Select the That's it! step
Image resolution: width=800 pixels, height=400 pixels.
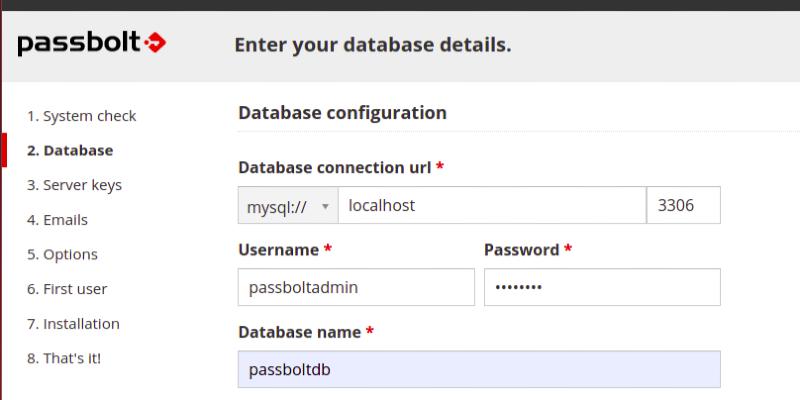click(x=64, y=358)
